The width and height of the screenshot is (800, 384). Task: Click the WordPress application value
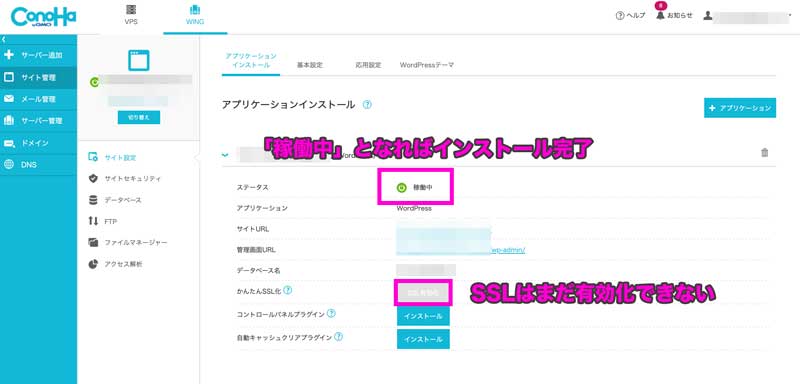414,209
